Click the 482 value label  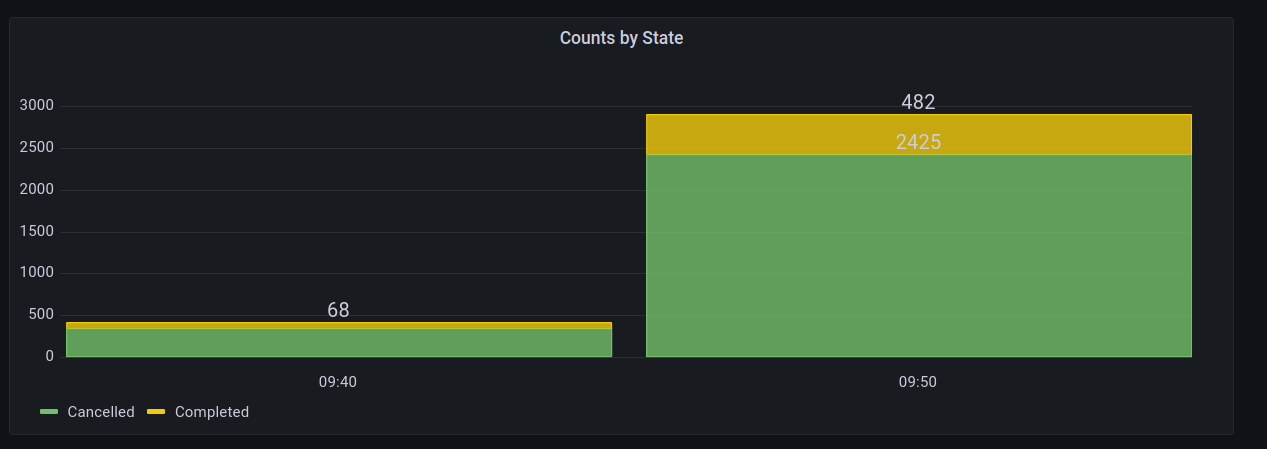[918, 102]
